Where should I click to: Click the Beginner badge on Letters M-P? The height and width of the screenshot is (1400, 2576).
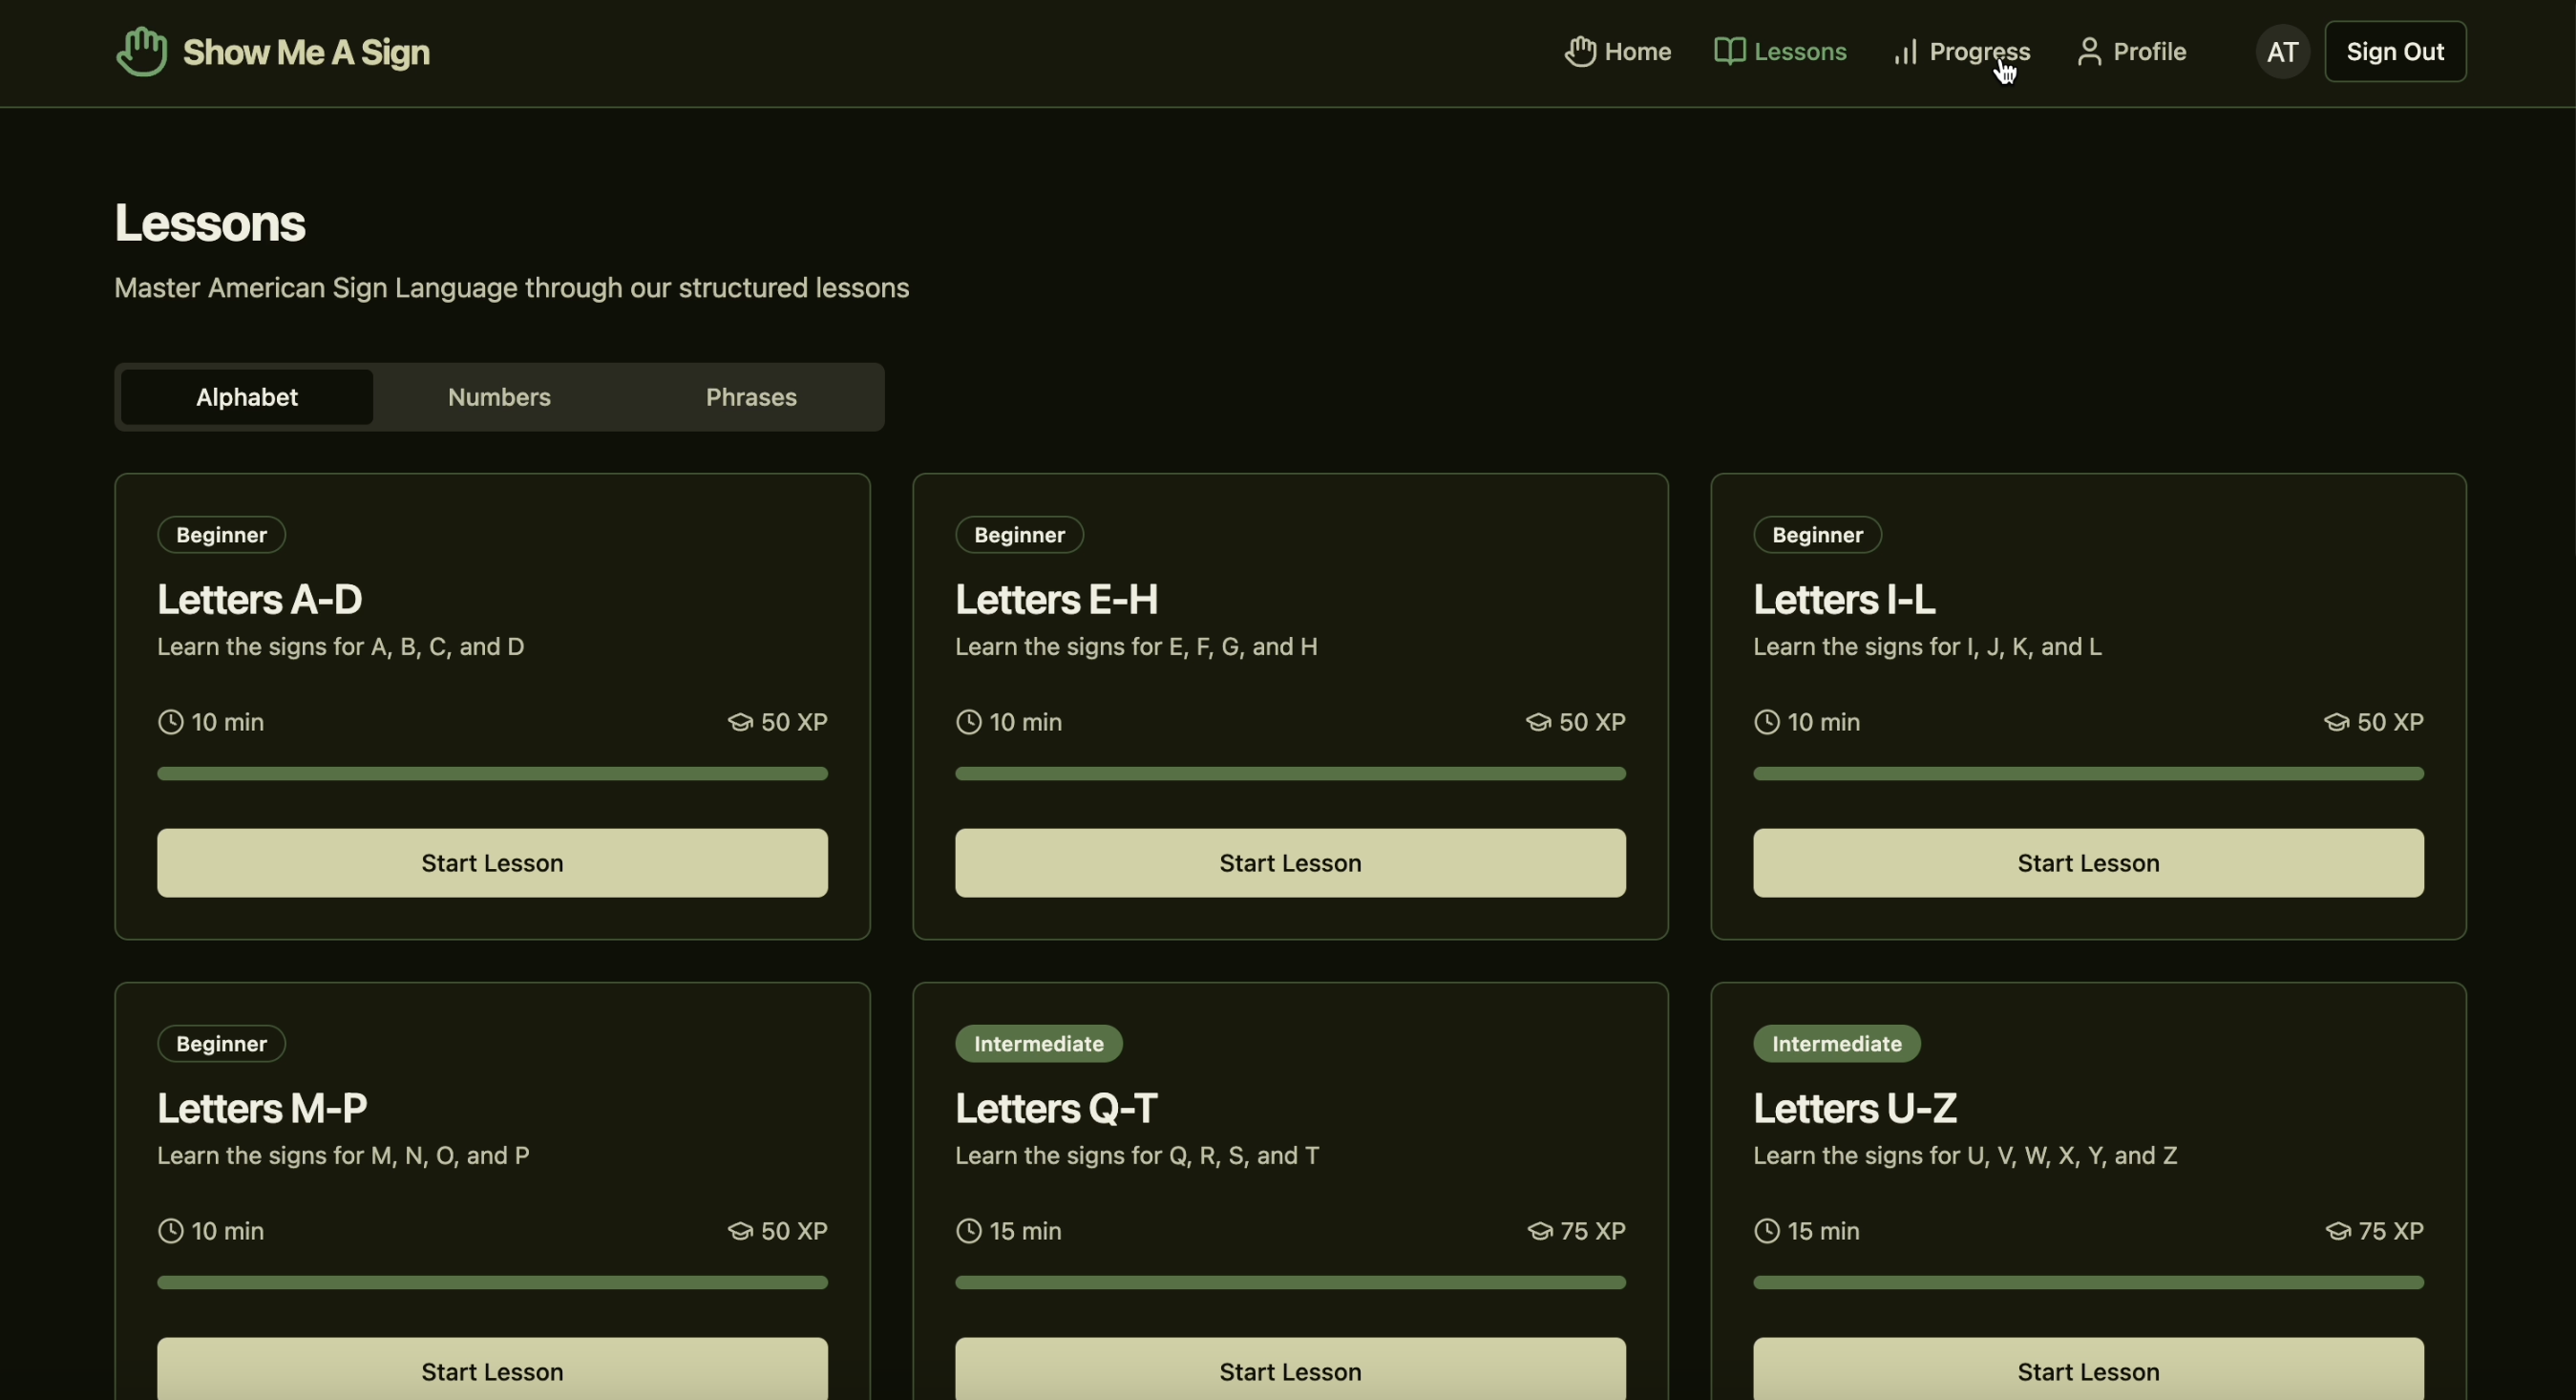coord(221,1044)
